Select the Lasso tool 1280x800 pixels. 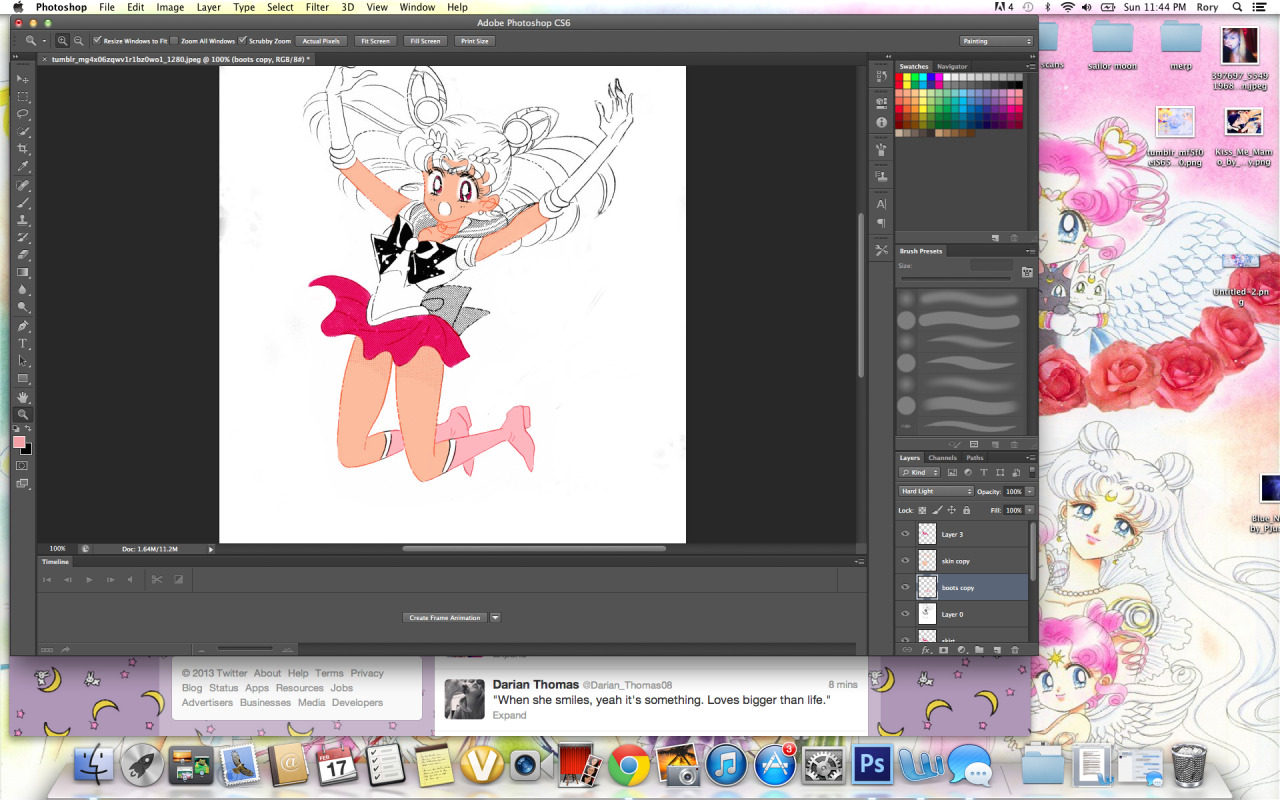tap(23, 114)
